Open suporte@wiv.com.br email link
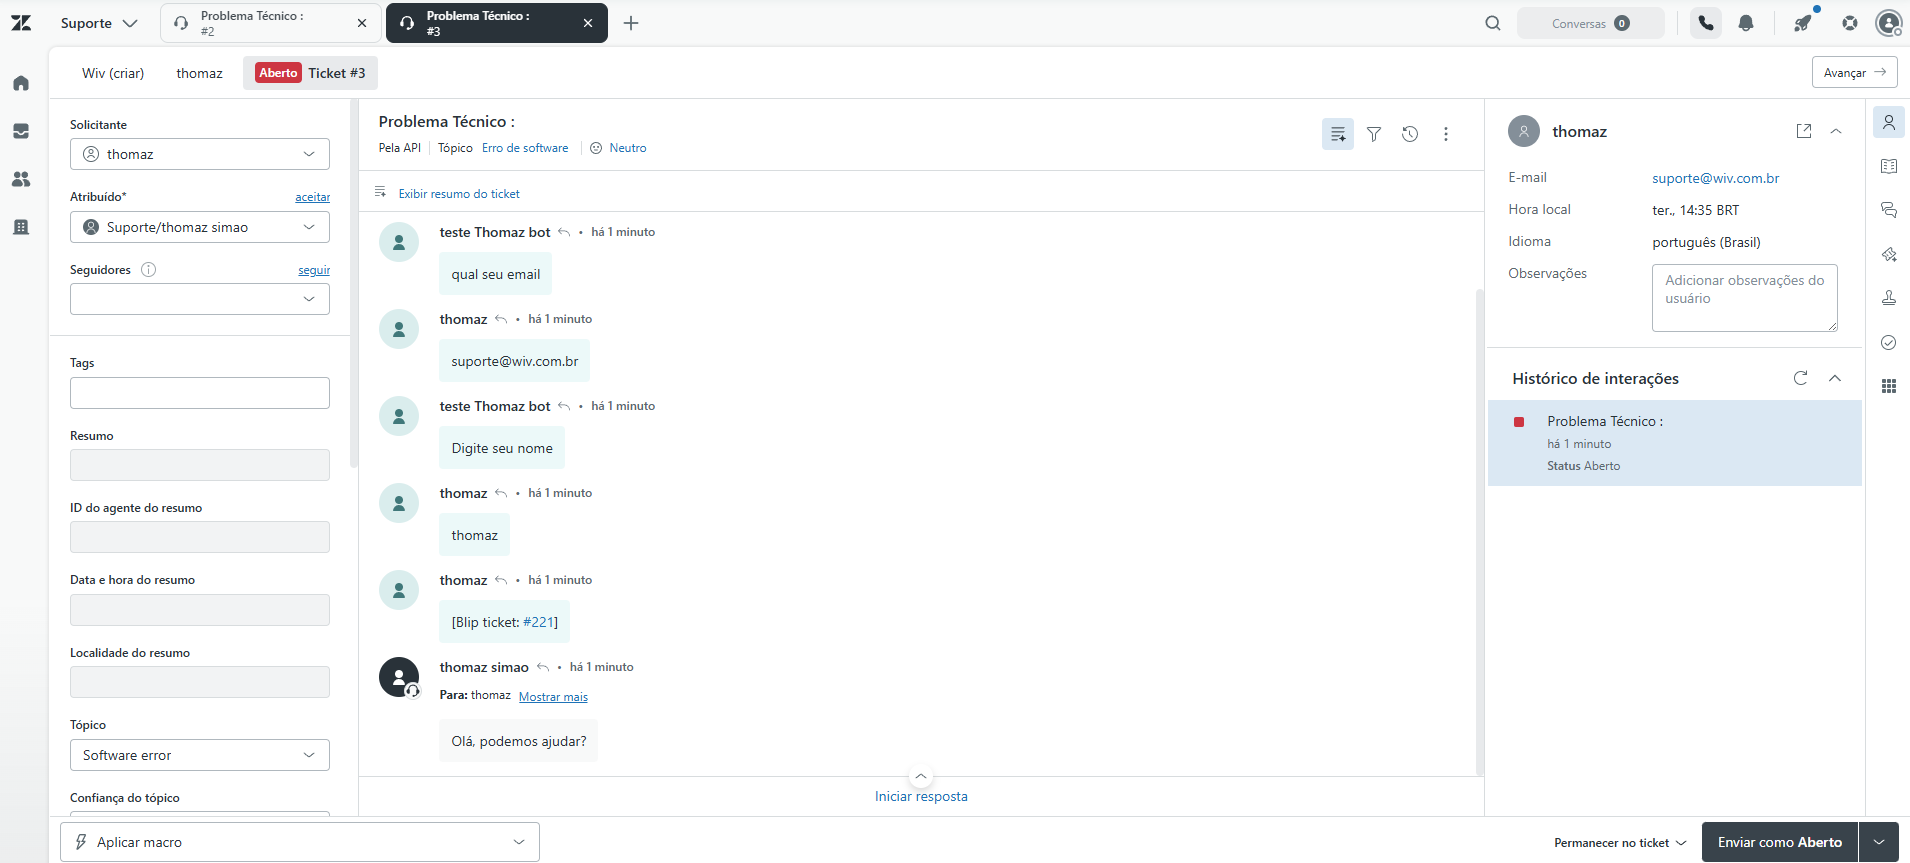Screen dimensions: 1910x863 click(x=1716, y=178)
